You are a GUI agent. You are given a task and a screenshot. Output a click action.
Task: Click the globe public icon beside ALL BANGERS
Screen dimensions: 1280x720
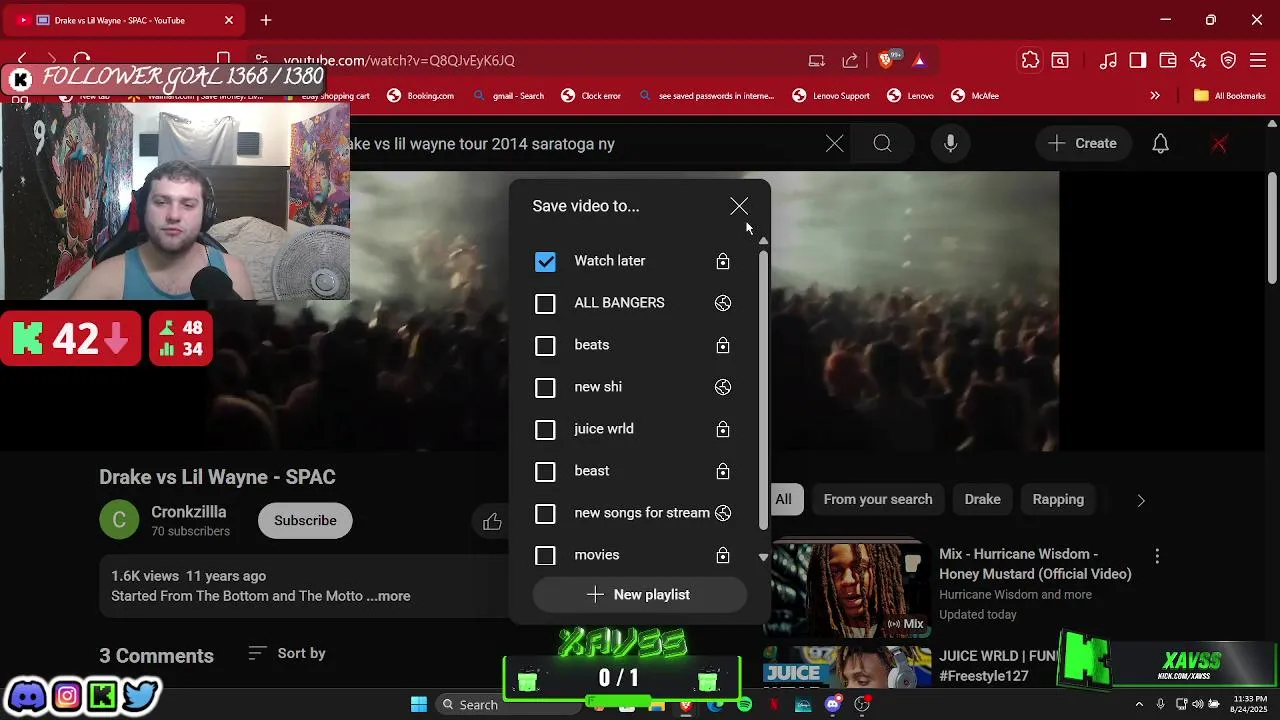click(x=723, y=303)
